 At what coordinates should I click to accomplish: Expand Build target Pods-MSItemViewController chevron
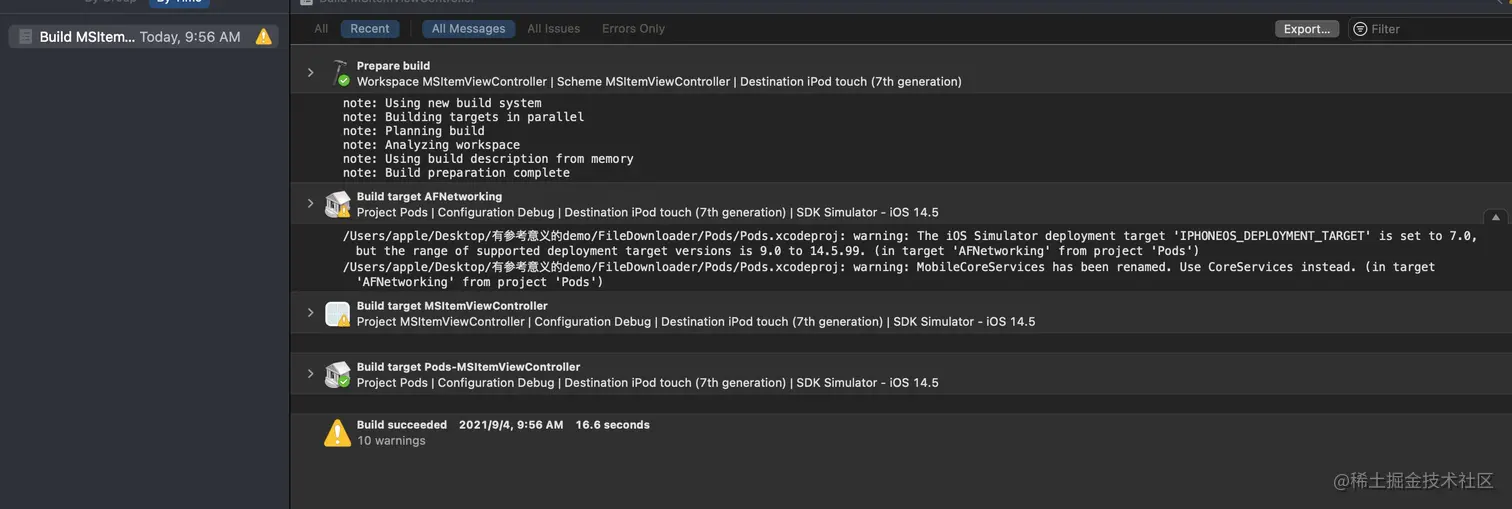[310, 374]
